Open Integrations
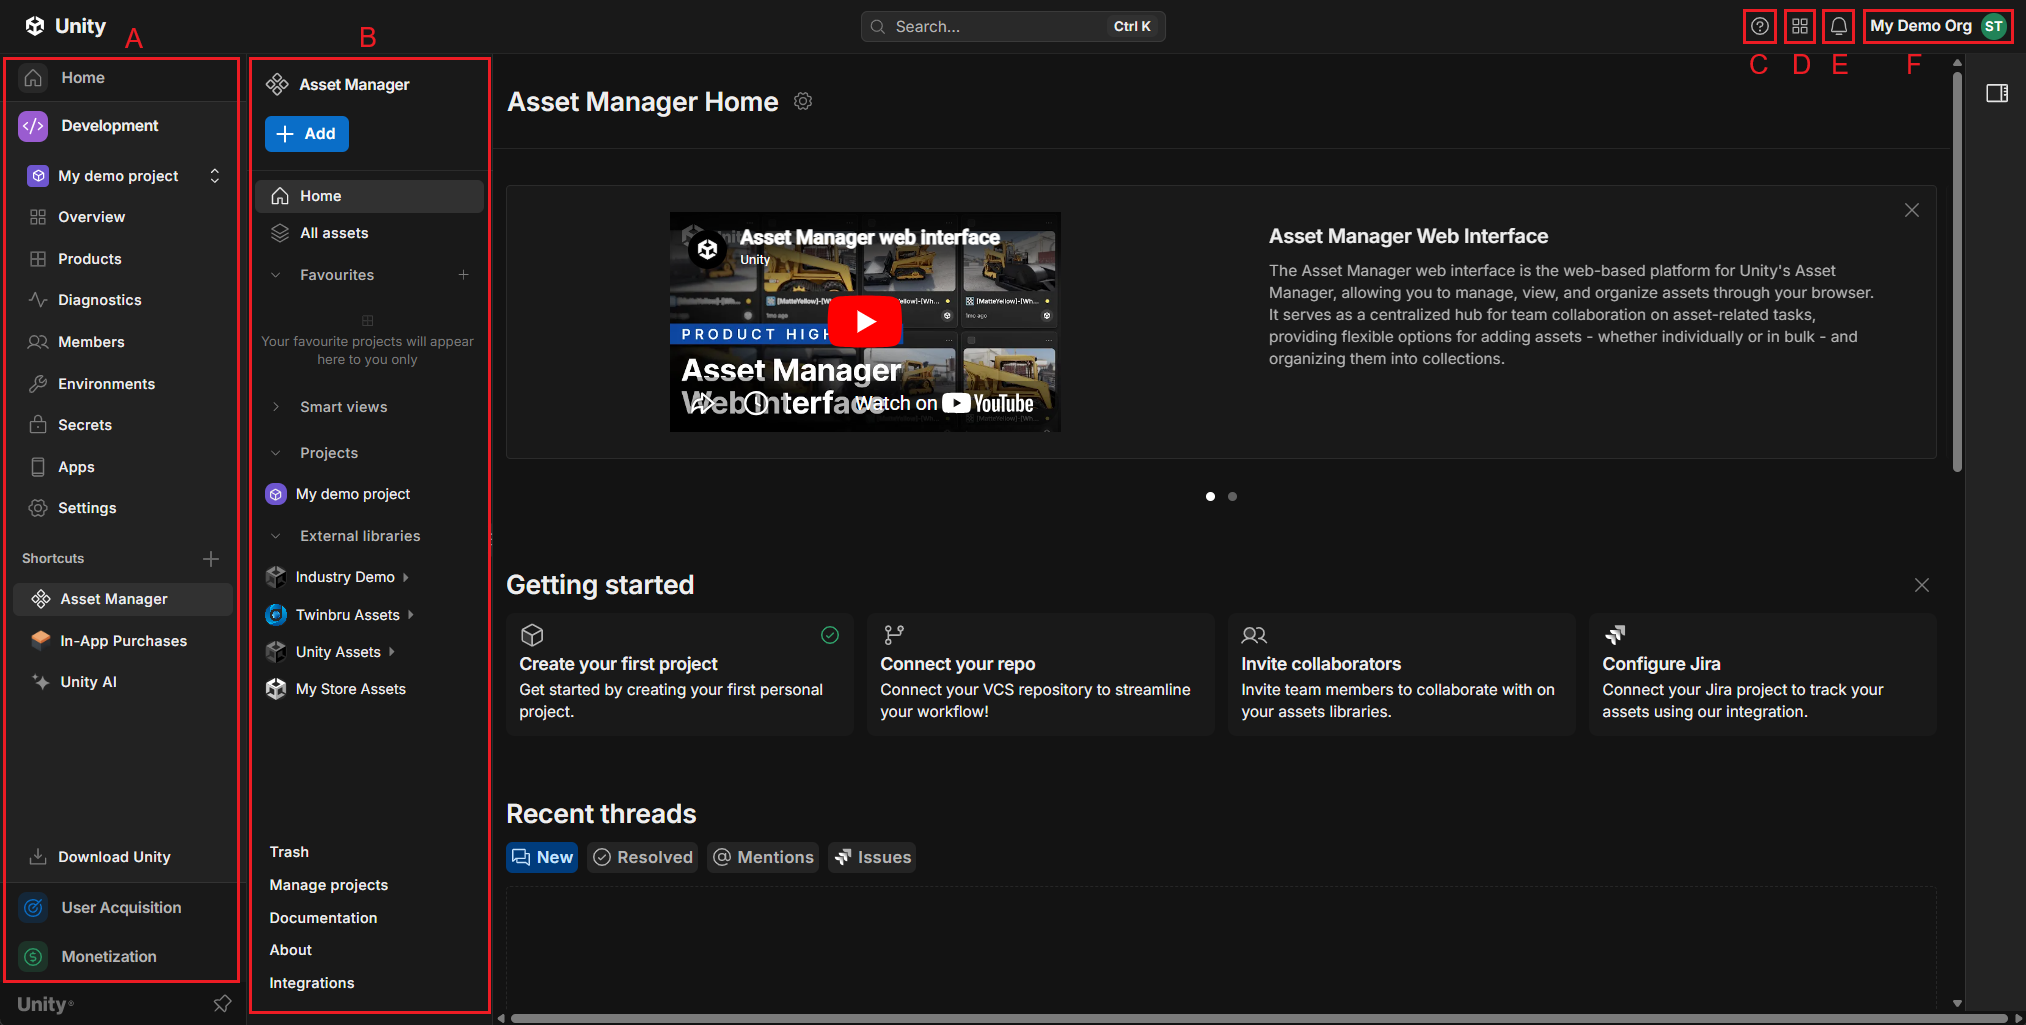2026x1025 pixels. pos(312,983)
